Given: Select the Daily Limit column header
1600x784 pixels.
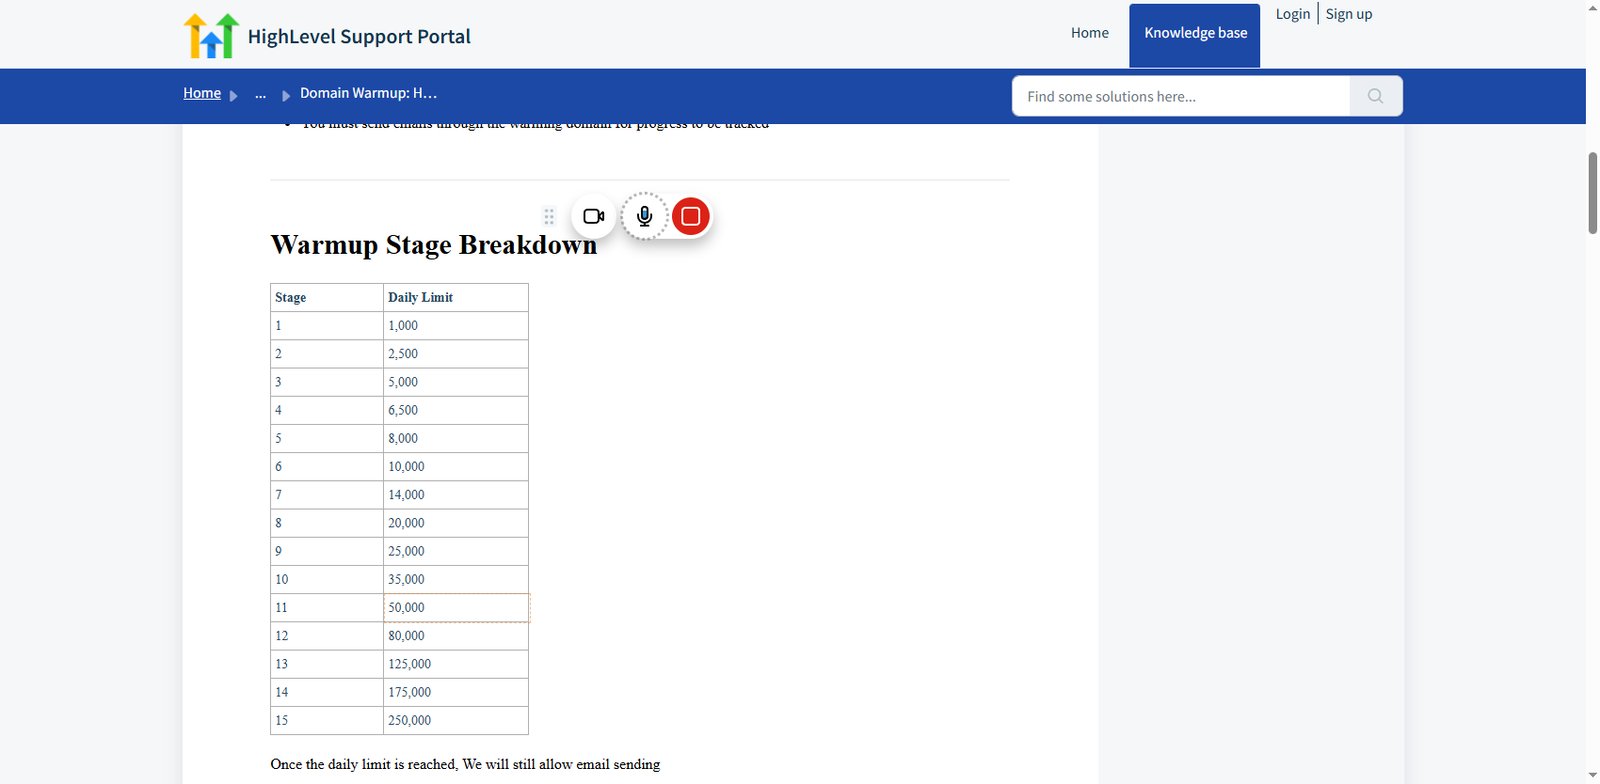Looking at the screenshot, I should coord(456,298).
